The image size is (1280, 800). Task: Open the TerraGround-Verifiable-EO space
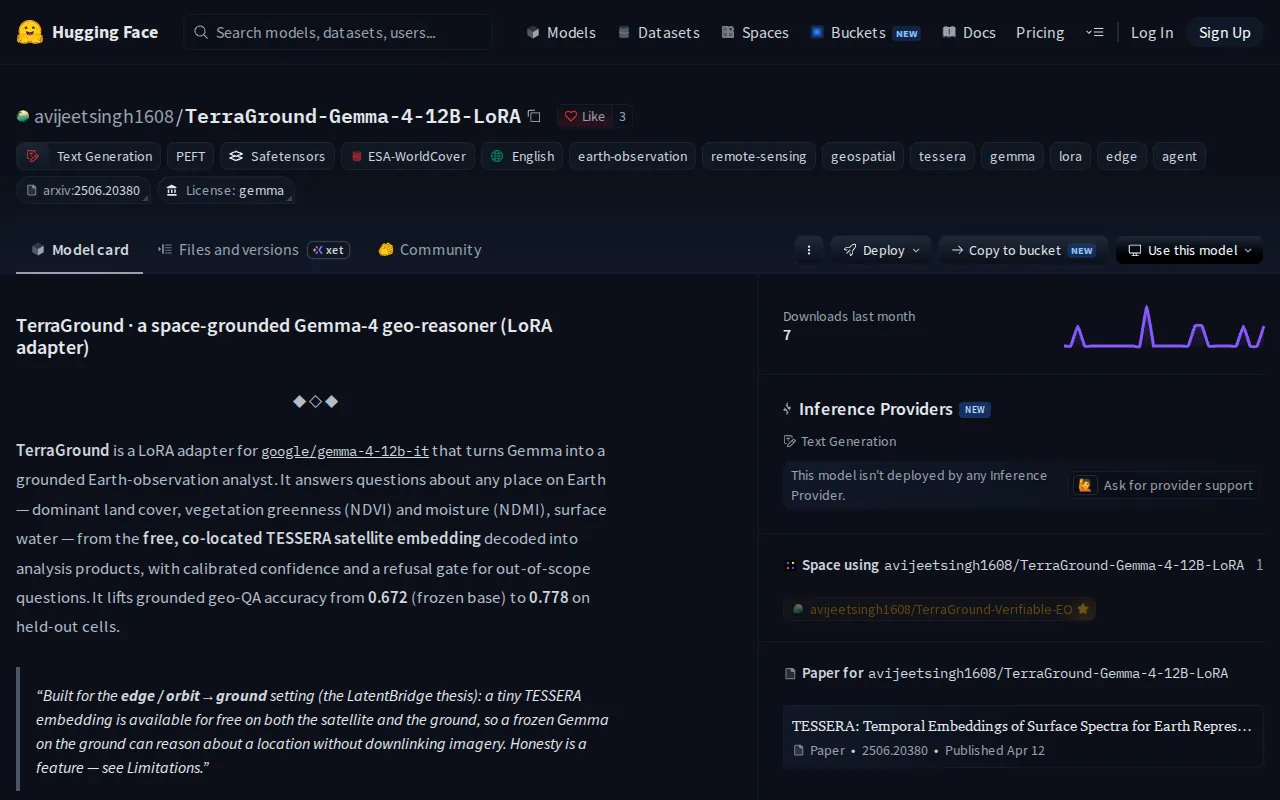pyautogui.click(x=939, y=608)
